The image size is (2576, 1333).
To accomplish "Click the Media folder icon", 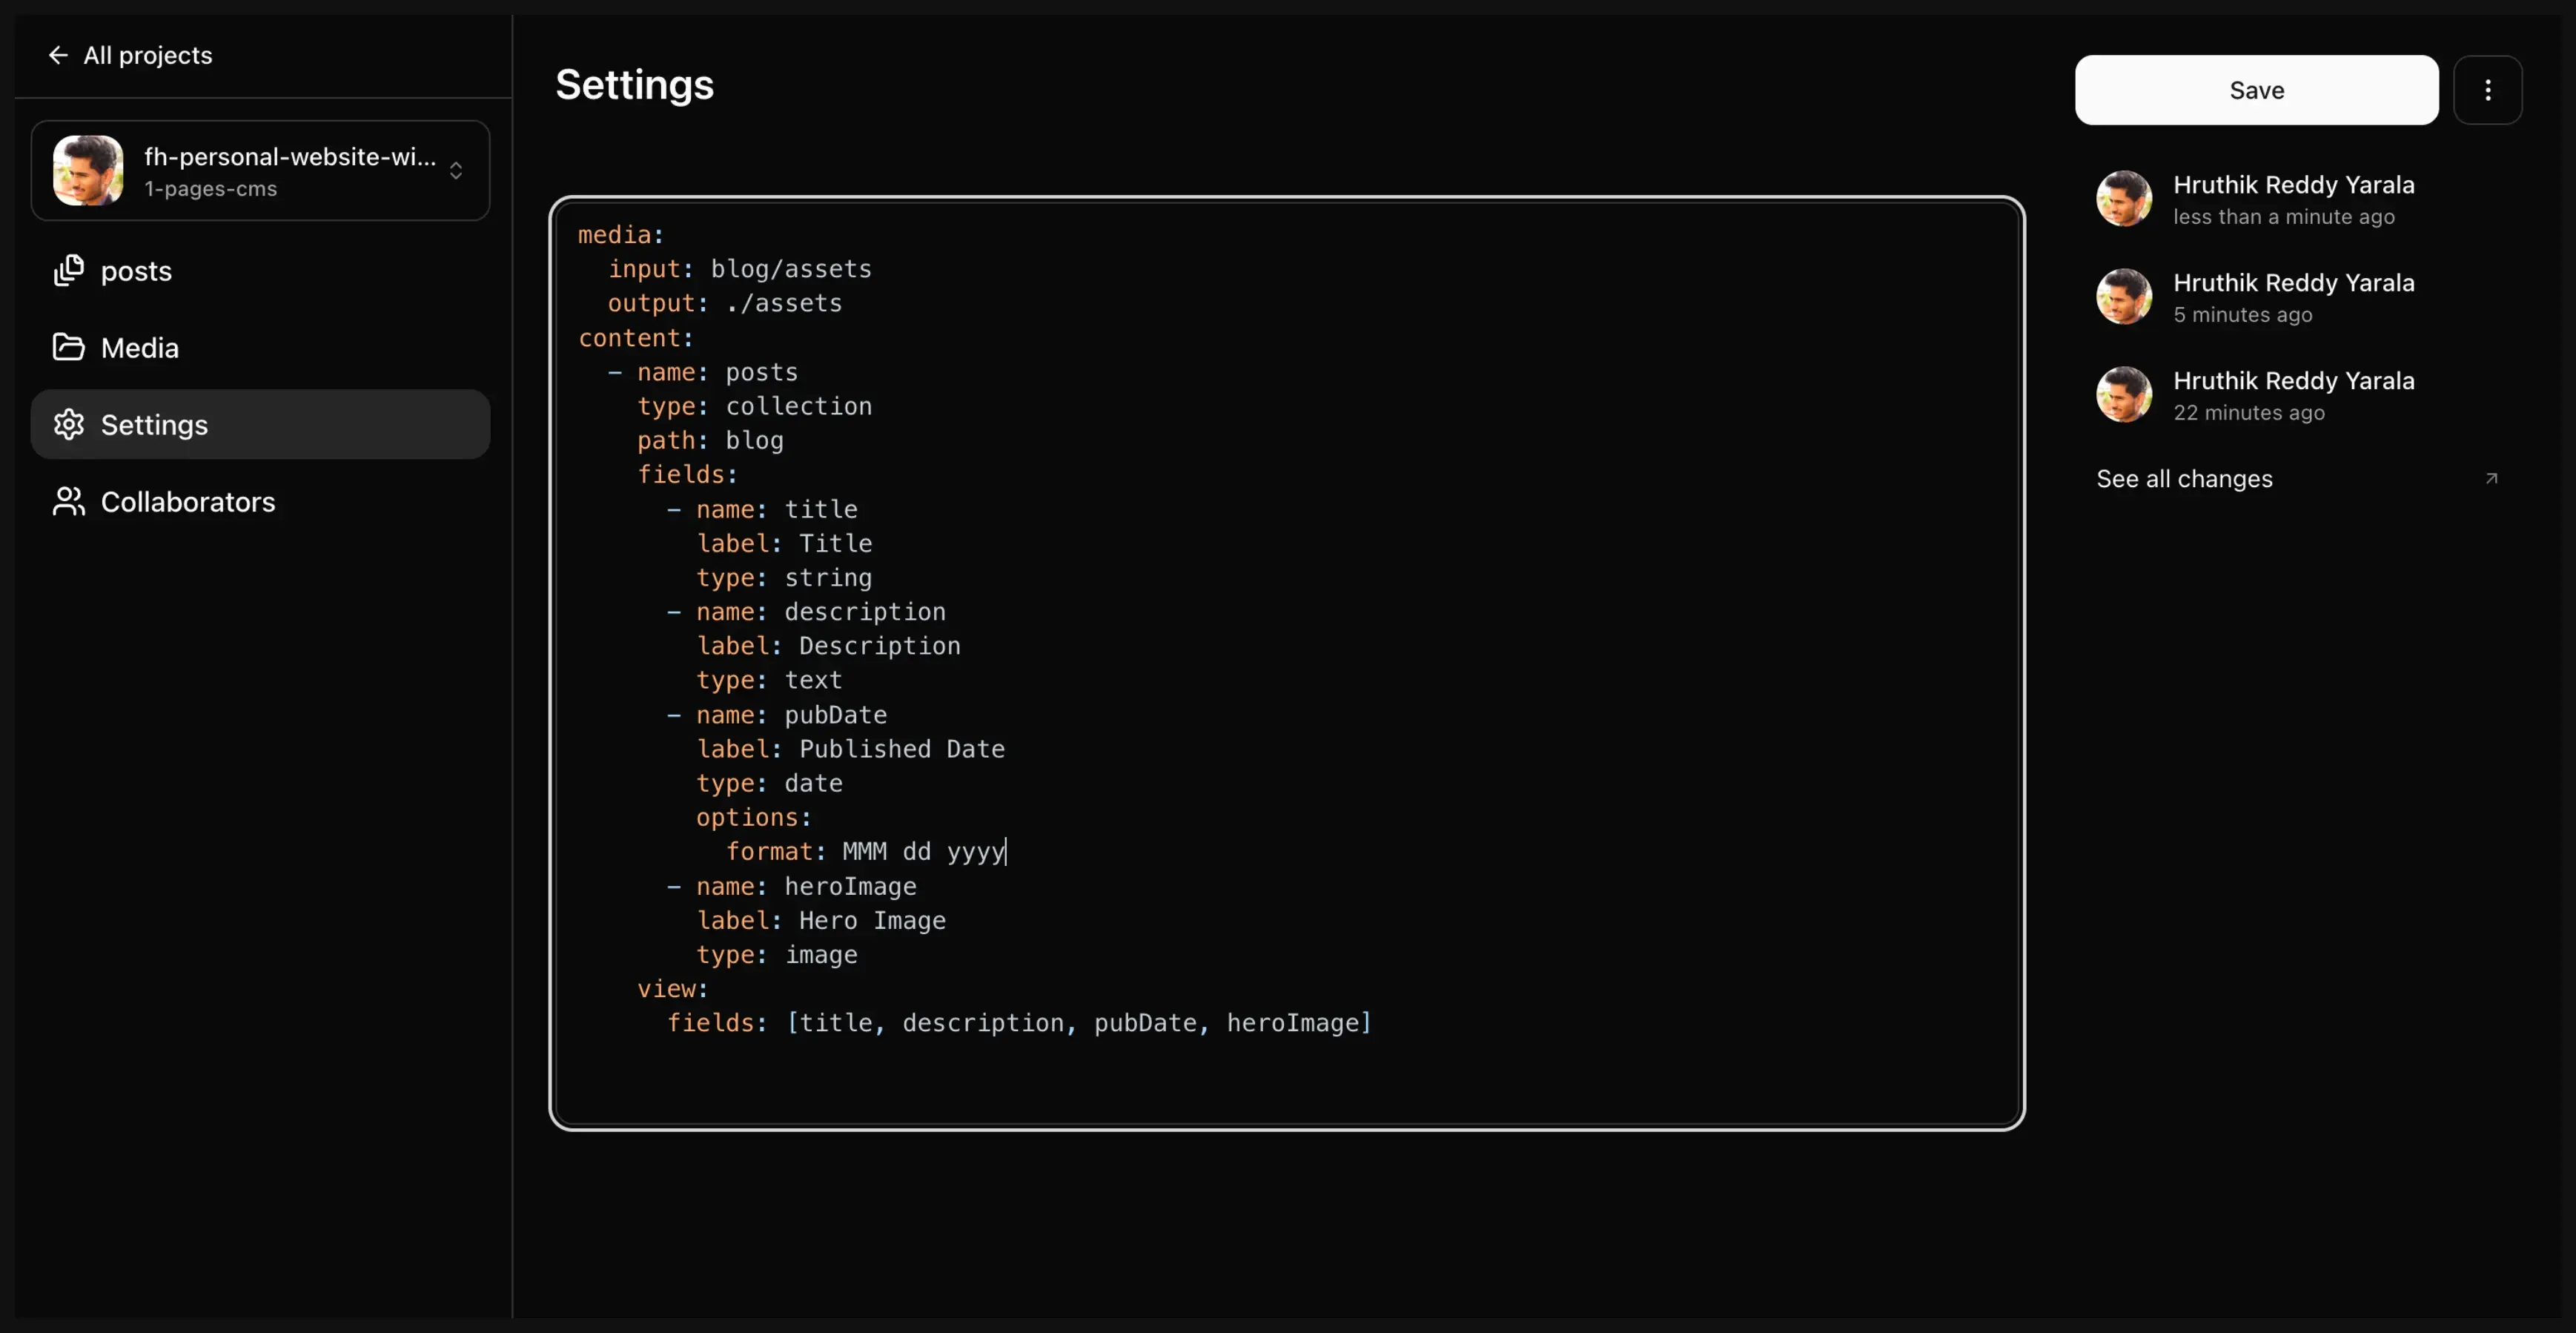I will click(x=68, y=347).
